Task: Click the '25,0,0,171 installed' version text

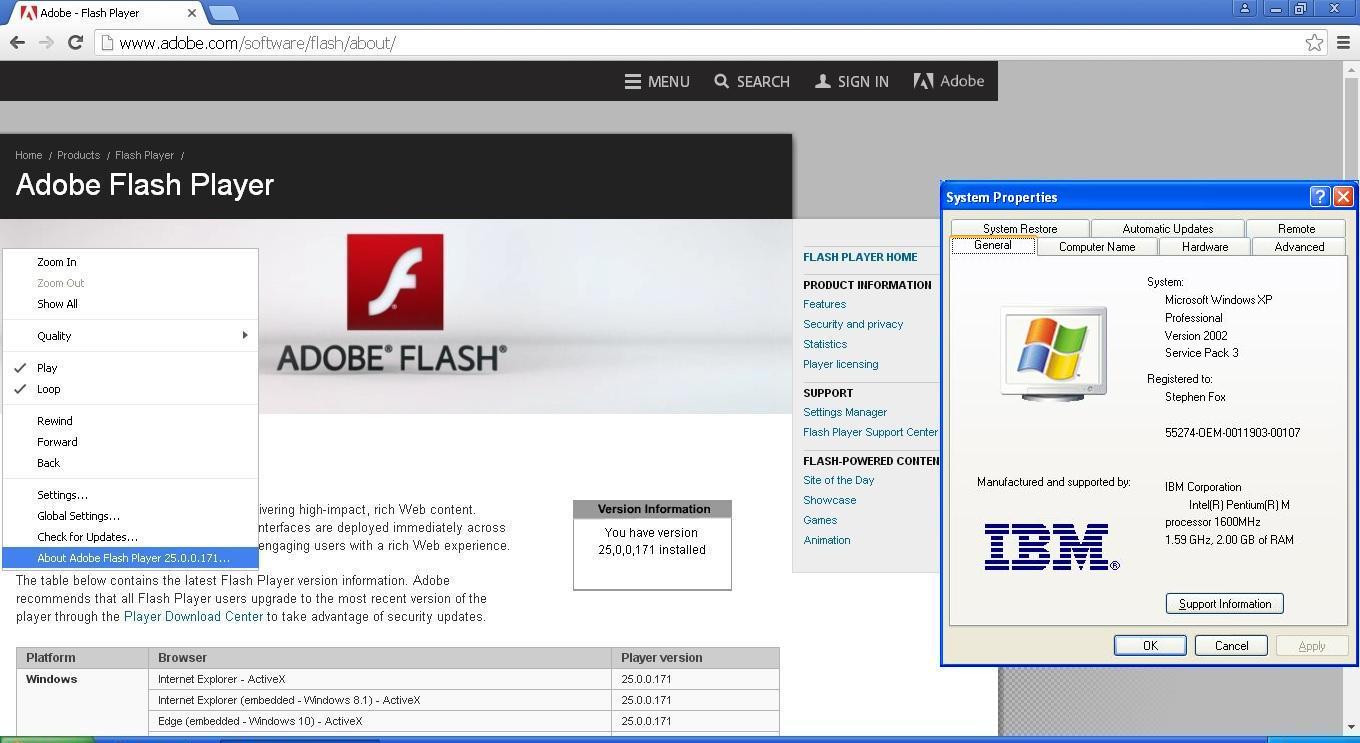Action: 652,550
